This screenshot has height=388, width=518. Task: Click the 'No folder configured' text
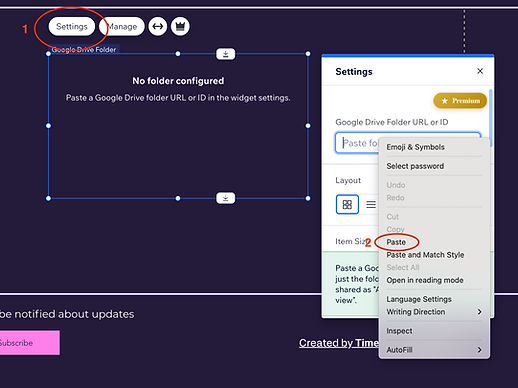pos(178,81)
